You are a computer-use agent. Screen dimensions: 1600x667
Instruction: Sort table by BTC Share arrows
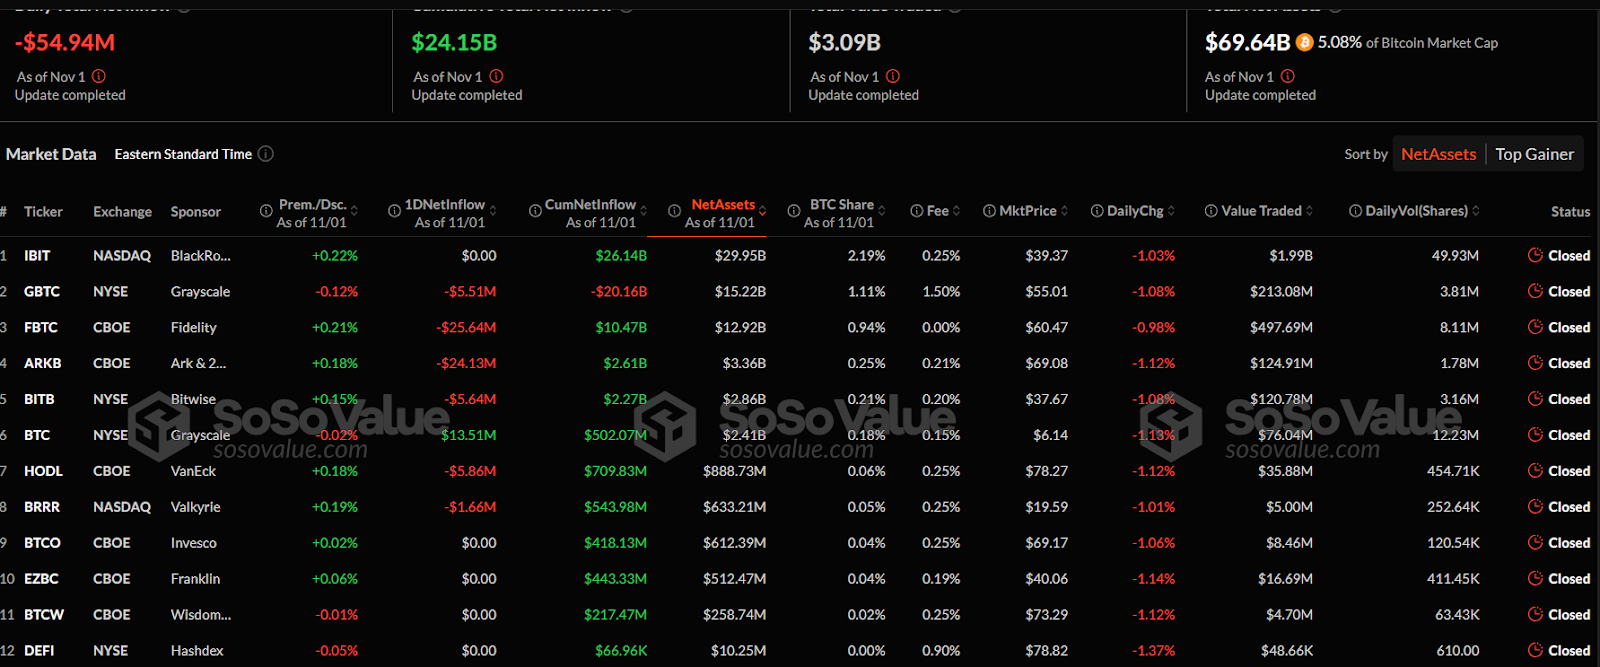click(x=881, y=211)
